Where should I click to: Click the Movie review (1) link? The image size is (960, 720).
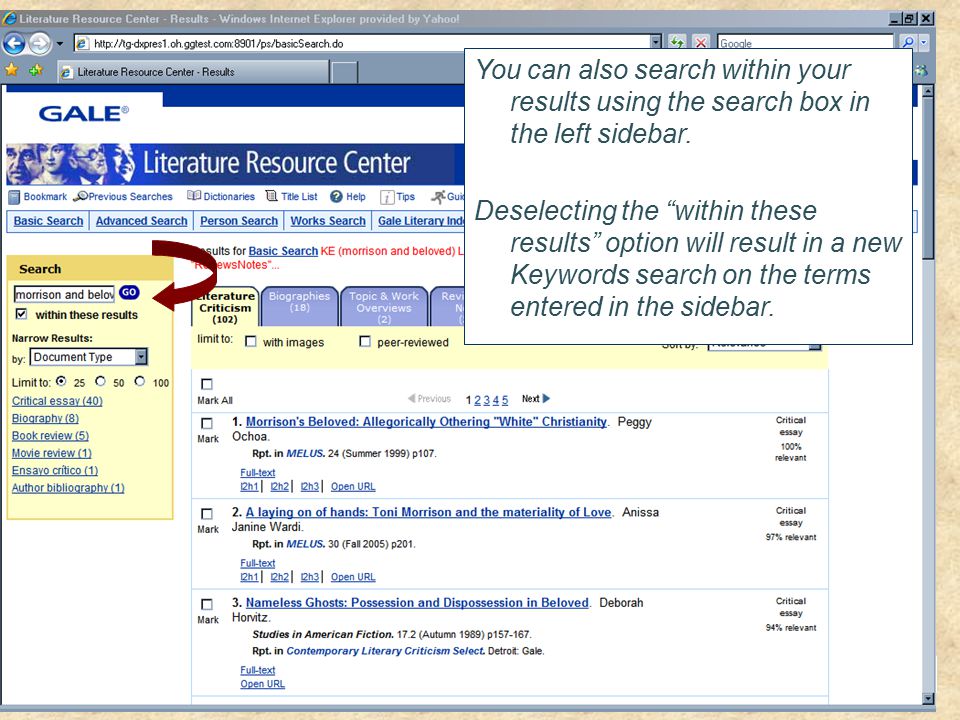pyautogui.click(x=51, y=453)
